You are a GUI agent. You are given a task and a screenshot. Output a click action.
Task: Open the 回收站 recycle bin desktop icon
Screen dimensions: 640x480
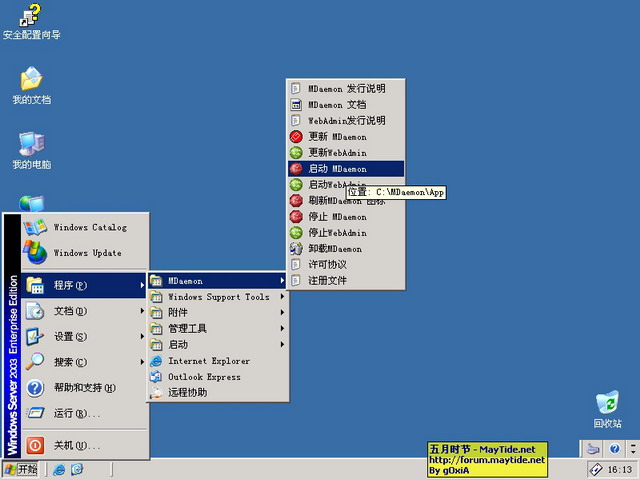click(607, 405)
